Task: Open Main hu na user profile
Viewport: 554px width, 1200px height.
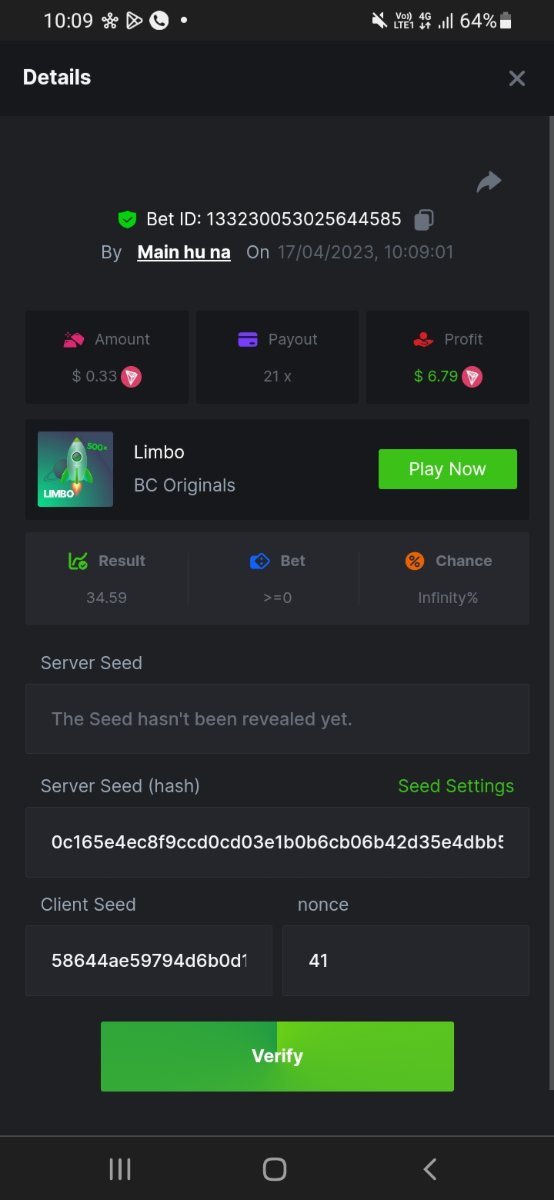Action: 184,252
